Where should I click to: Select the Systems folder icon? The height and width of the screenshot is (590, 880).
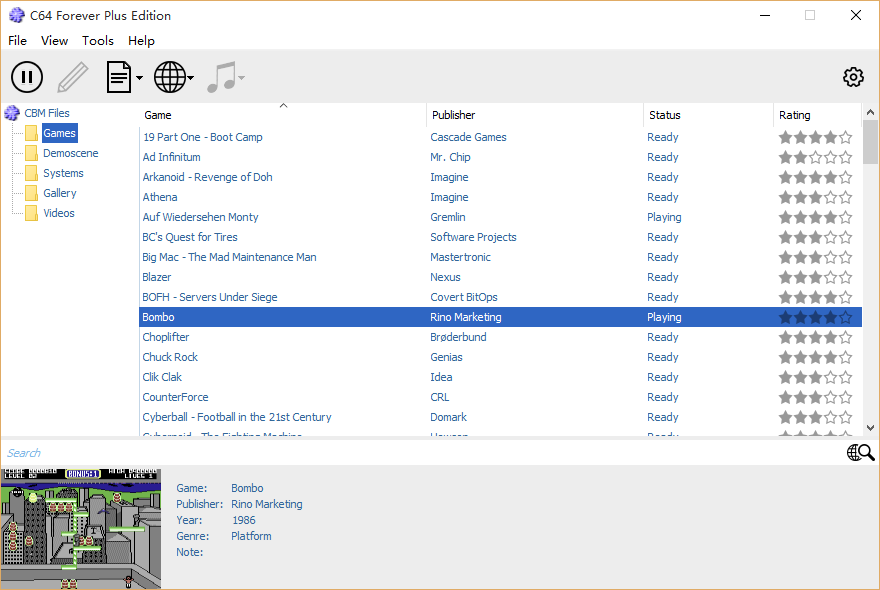coord(31,173)
